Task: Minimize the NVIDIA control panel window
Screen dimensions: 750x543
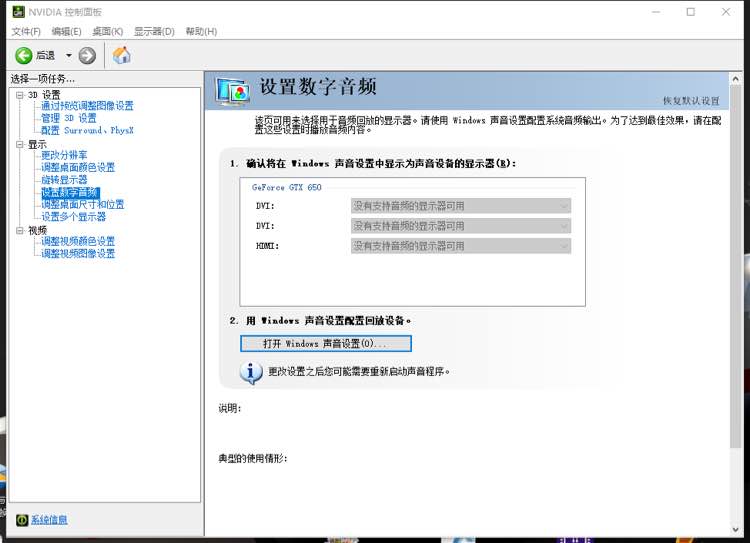Action: point(656,11)
